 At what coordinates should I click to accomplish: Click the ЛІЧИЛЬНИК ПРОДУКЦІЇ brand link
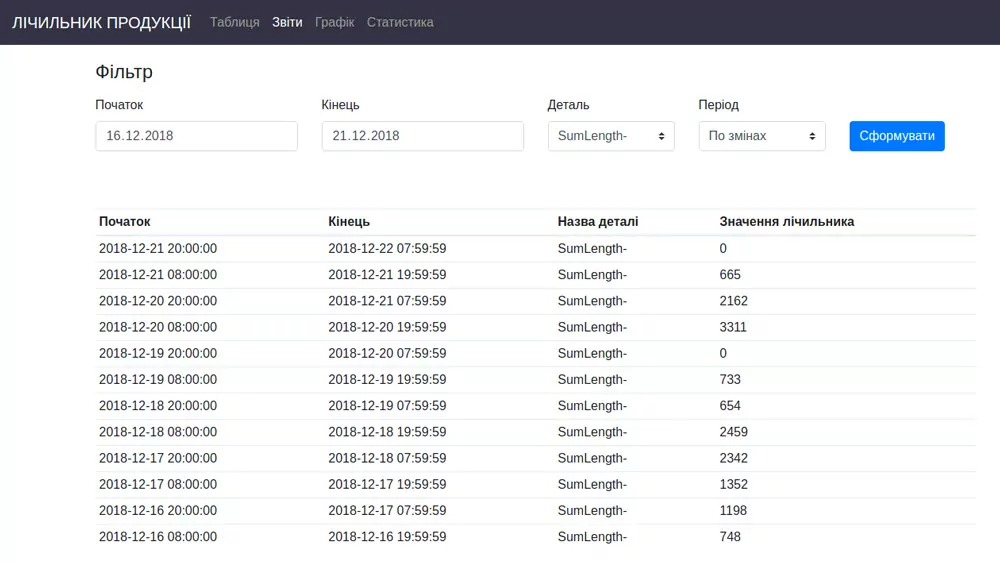(x=101, y=22)
